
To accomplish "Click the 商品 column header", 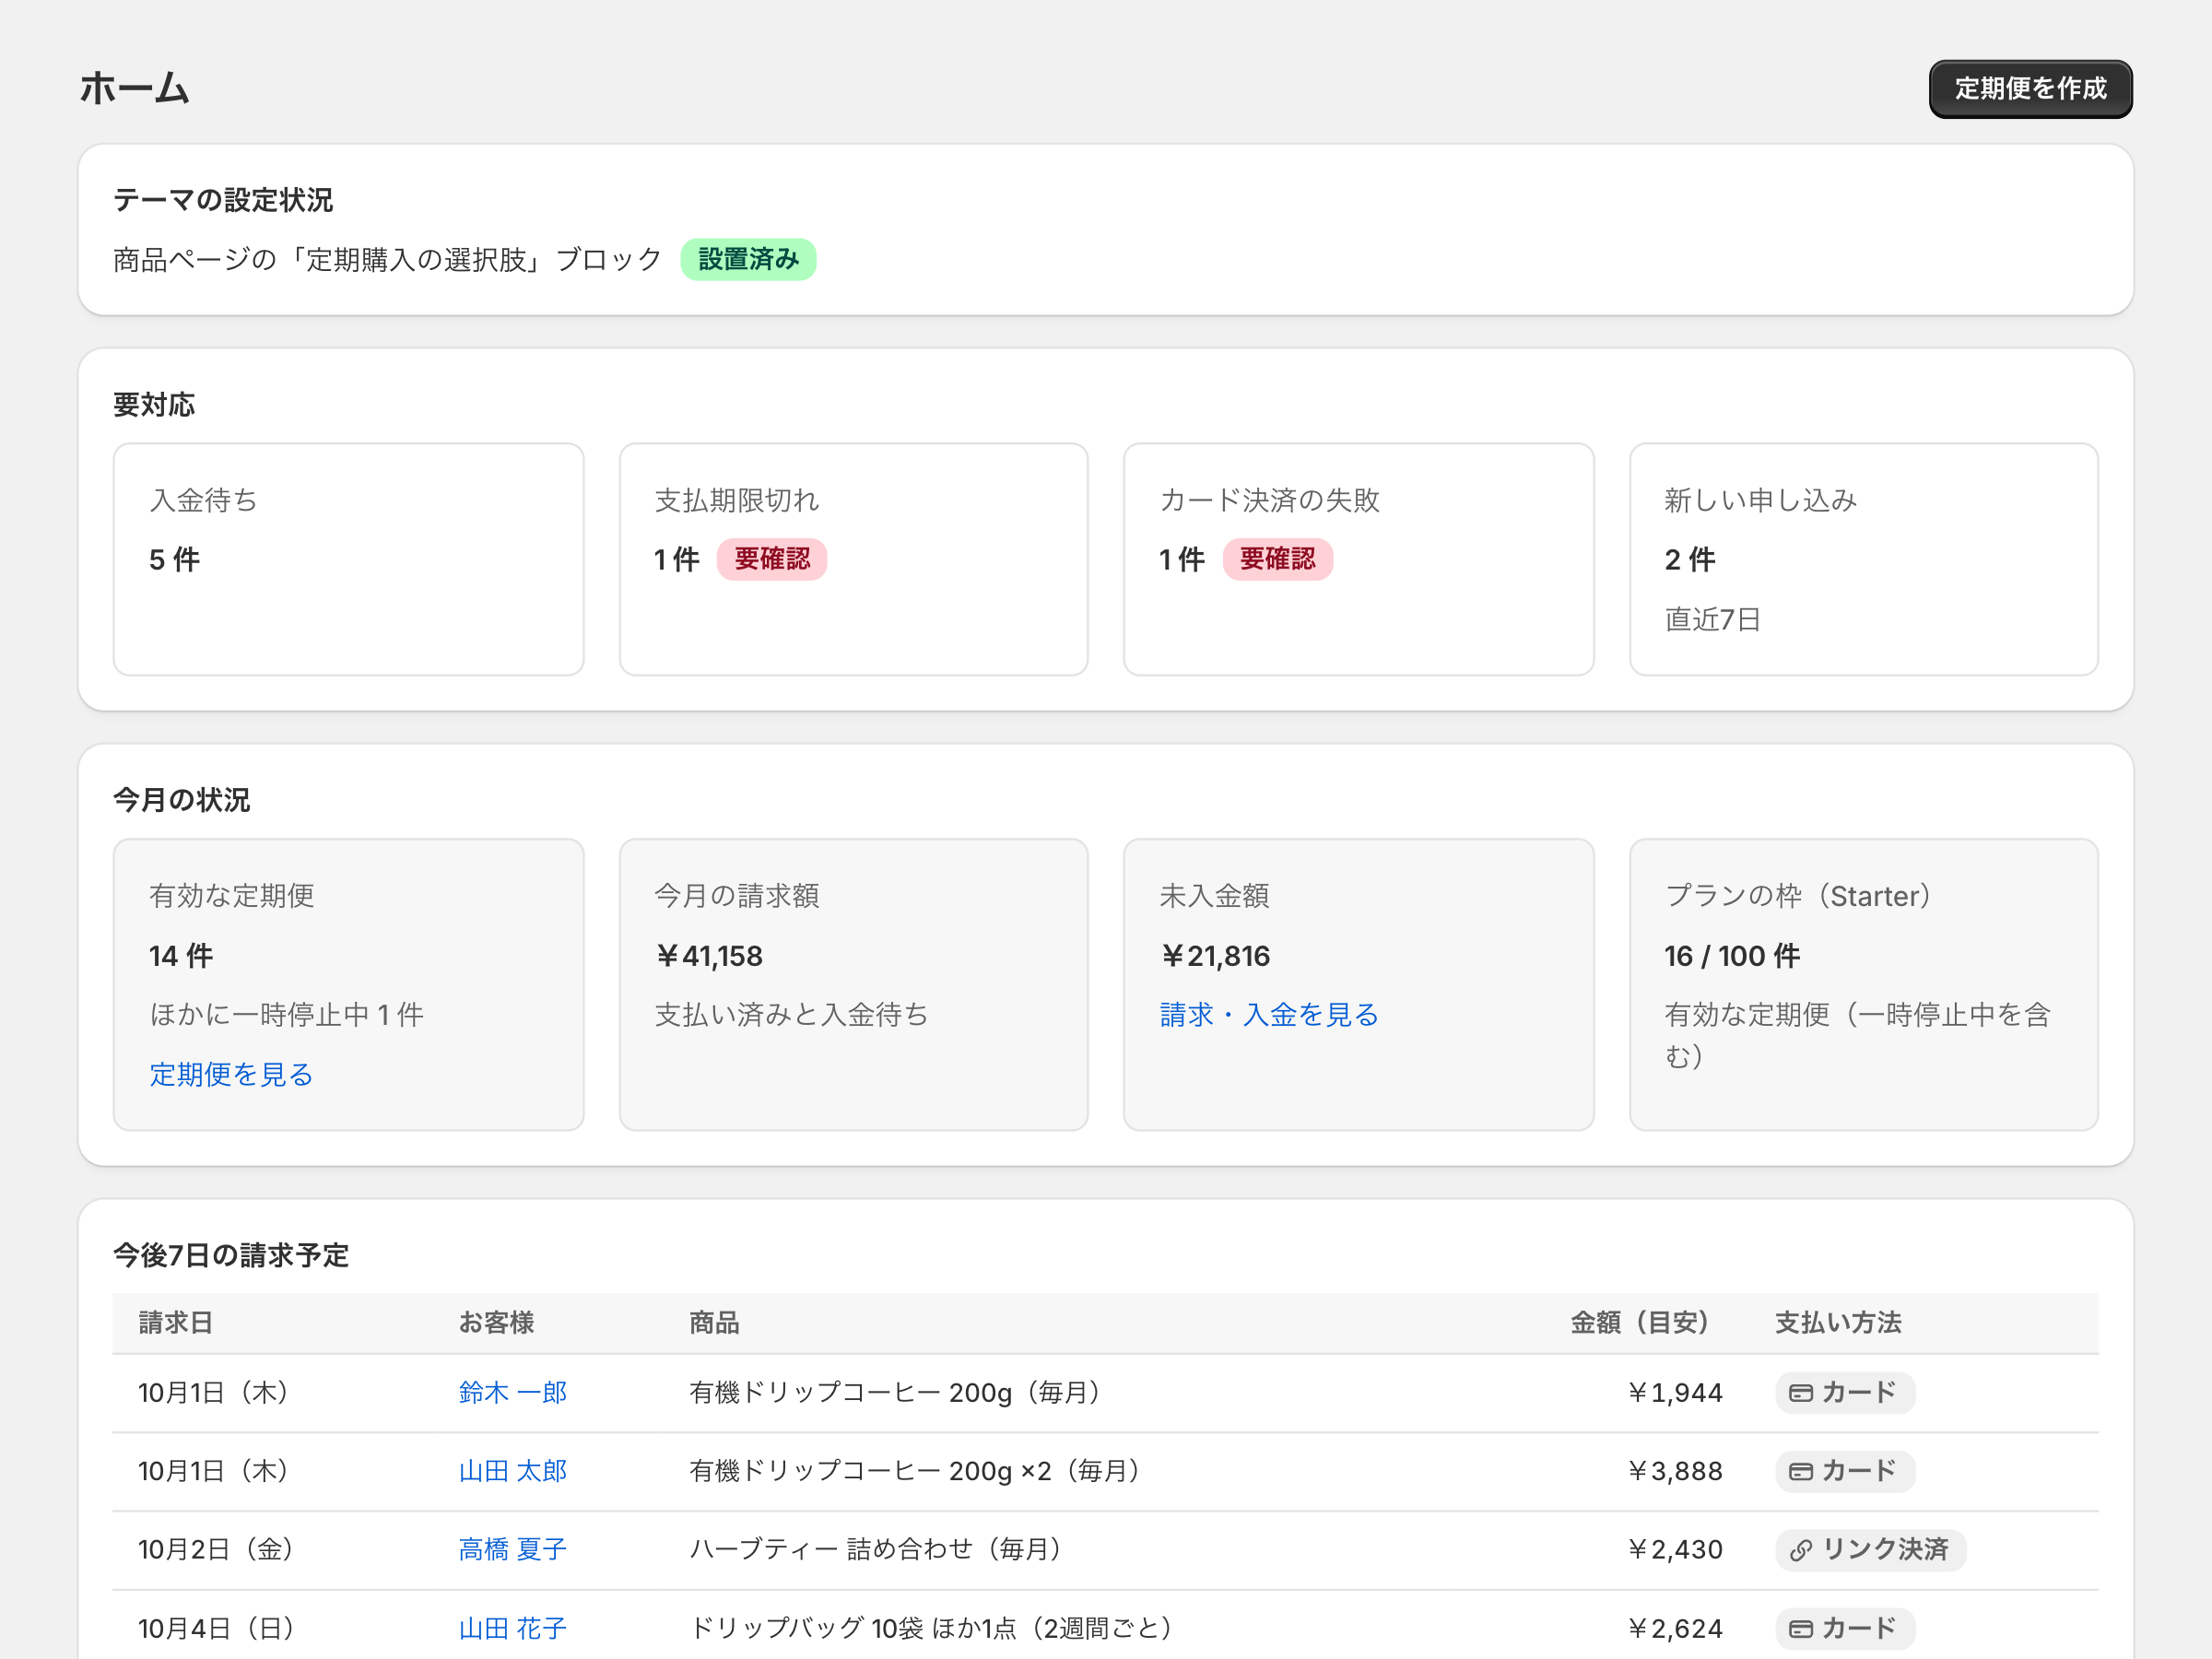I will pyautogui.click(x=714, y=1322).
